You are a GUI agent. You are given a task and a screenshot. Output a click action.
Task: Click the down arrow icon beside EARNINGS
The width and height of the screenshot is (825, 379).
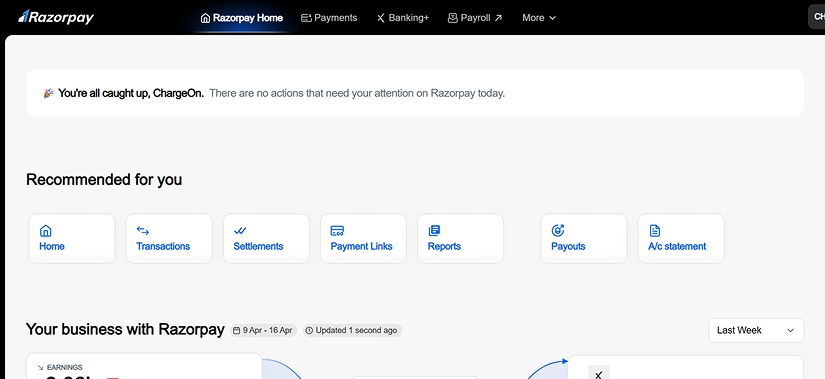tap(41, 367)
